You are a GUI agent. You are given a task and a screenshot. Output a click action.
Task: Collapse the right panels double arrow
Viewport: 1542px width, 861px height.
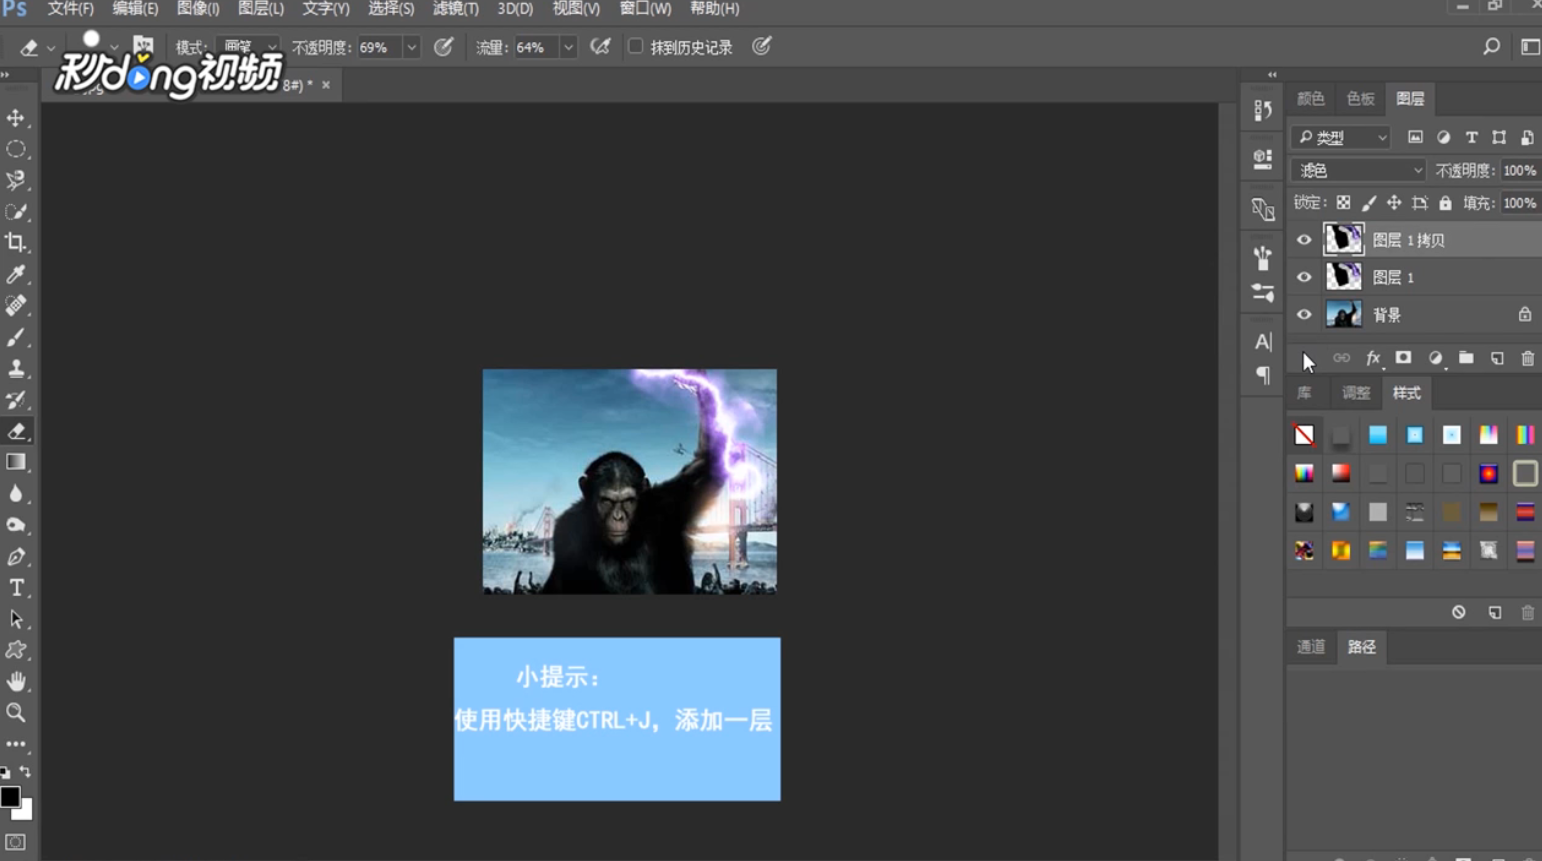coord(1272,74)
